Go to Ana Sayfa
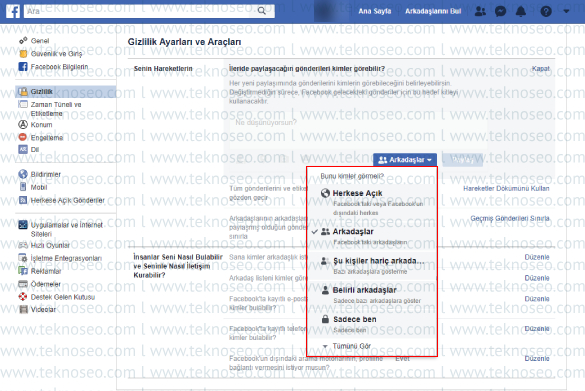This screenshot has width=585, height=391. click(x=375, y=11)
